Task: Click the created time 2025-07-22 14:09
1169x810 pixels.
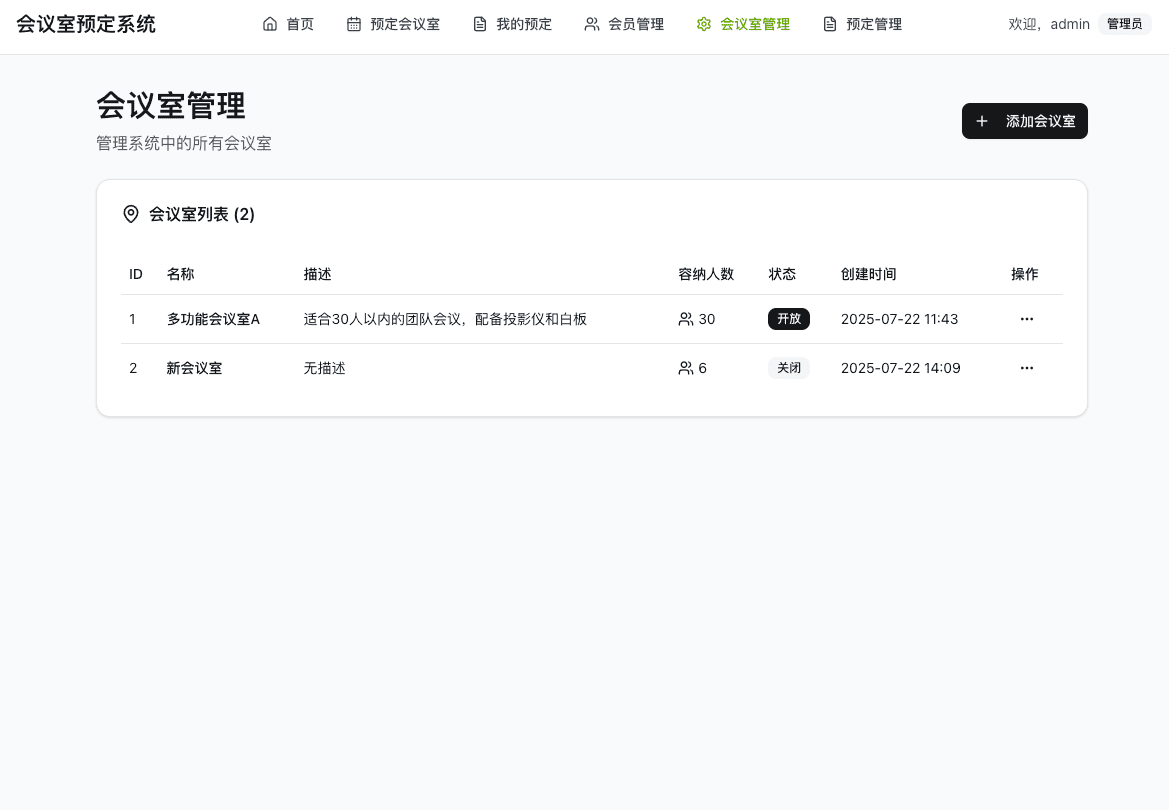Action: click(901, 368)
